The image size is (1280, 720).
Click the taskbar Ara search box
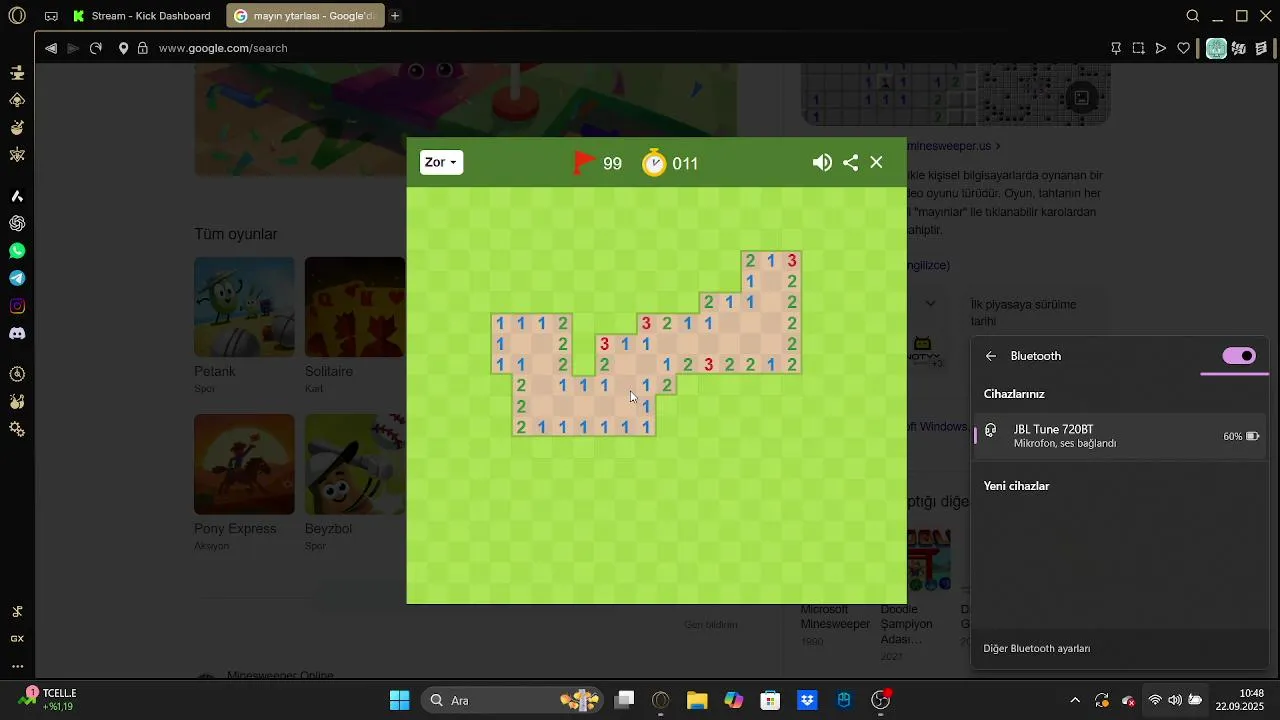pos(513,700)
